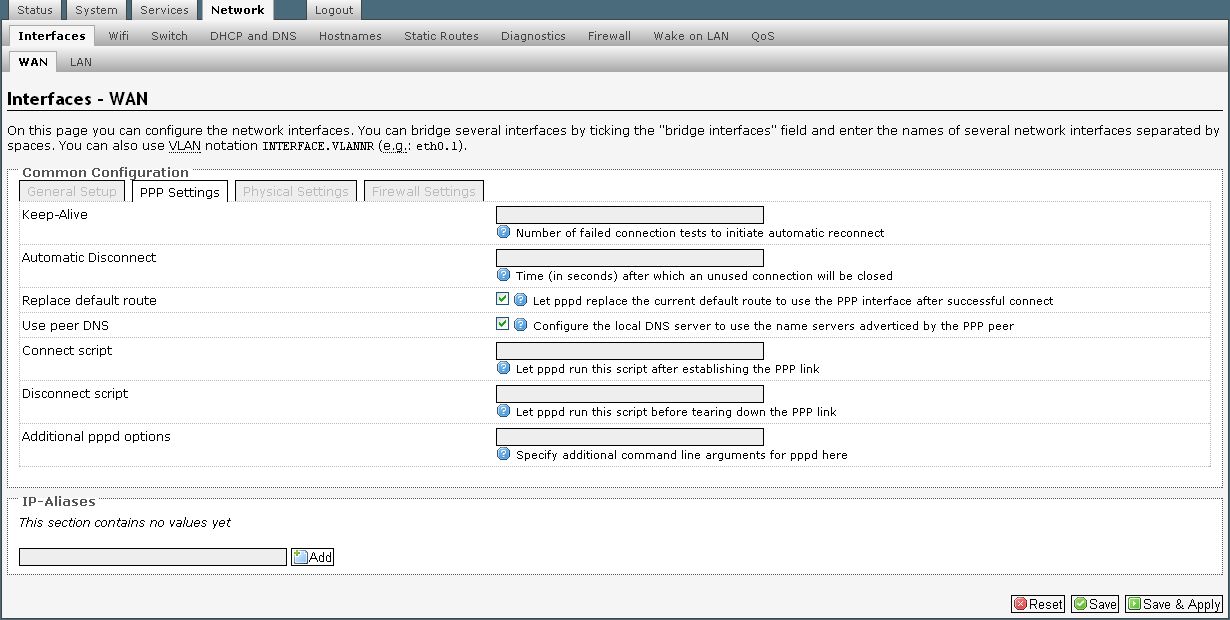Click the Keep-Alive input field

pyautogui.click(x=629, y=215)
